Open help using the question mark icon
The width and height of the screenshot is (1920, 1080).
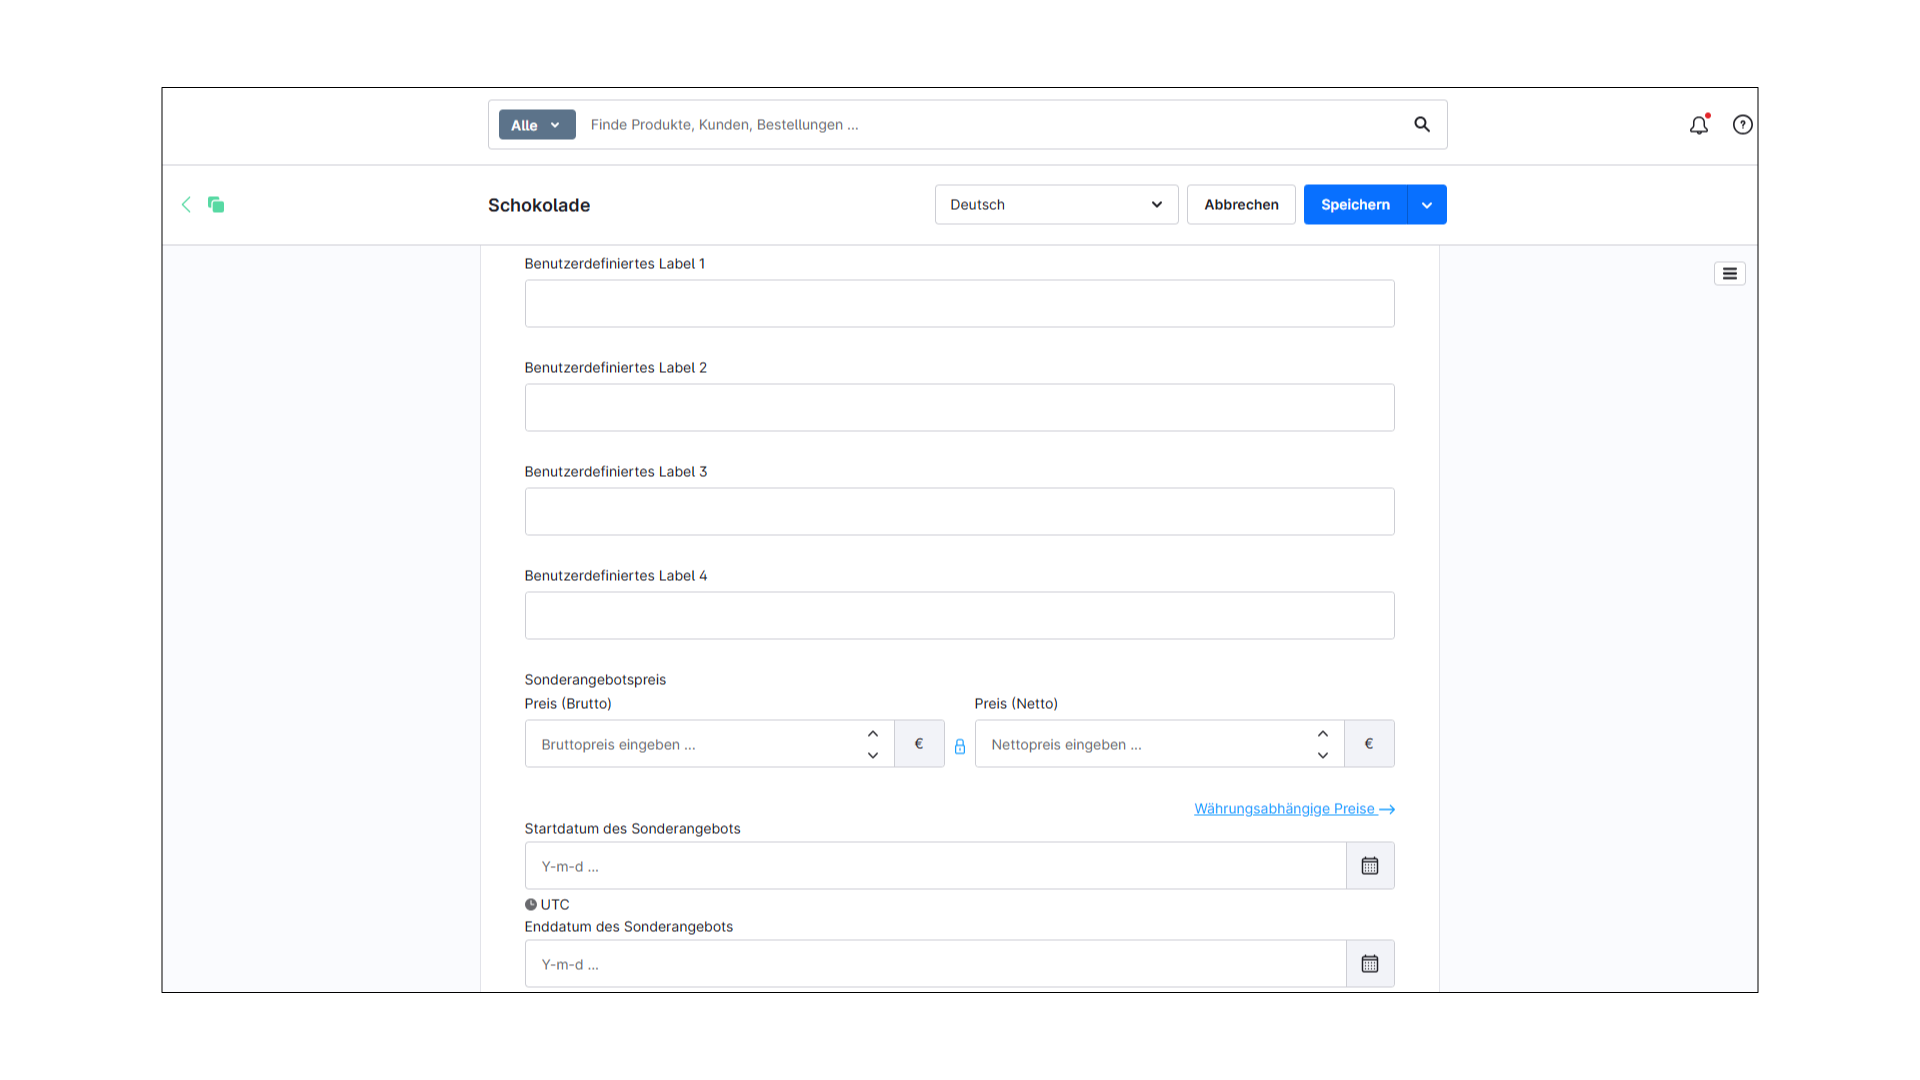pyautogui.click(x=1743, y=125)
